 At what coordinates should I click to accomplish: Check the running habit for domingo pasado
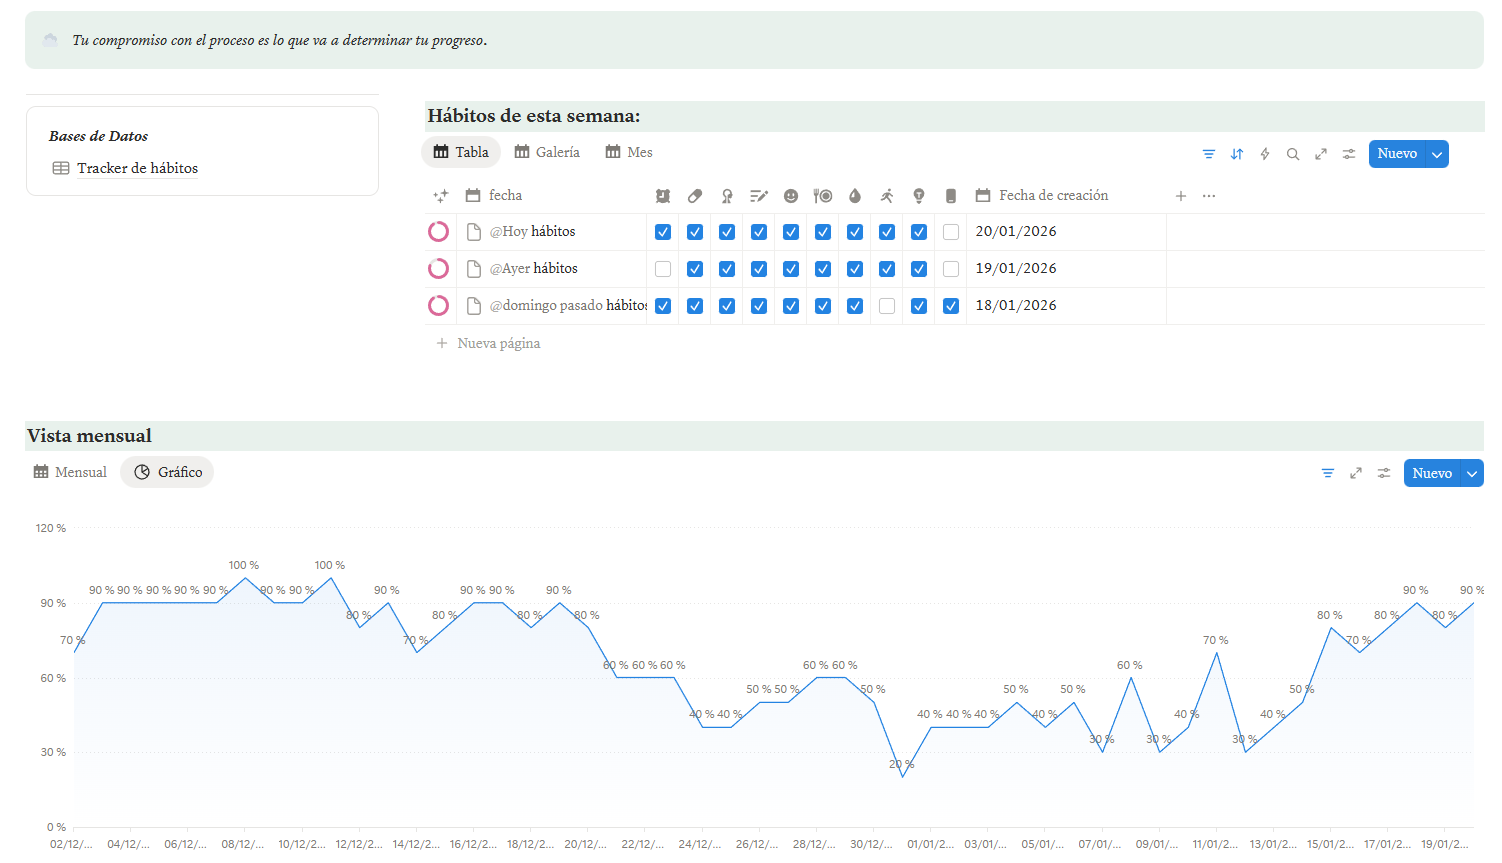point(887,306)
